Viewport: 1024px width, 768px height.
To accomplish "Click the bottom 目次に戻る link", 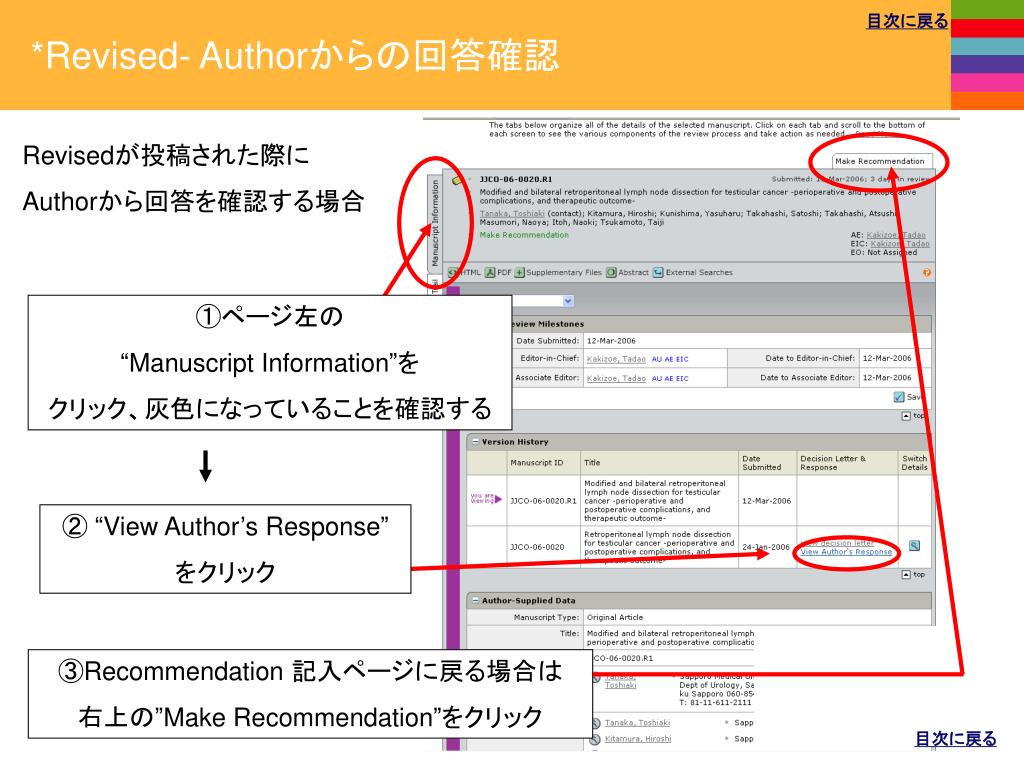I will point(955,739).
